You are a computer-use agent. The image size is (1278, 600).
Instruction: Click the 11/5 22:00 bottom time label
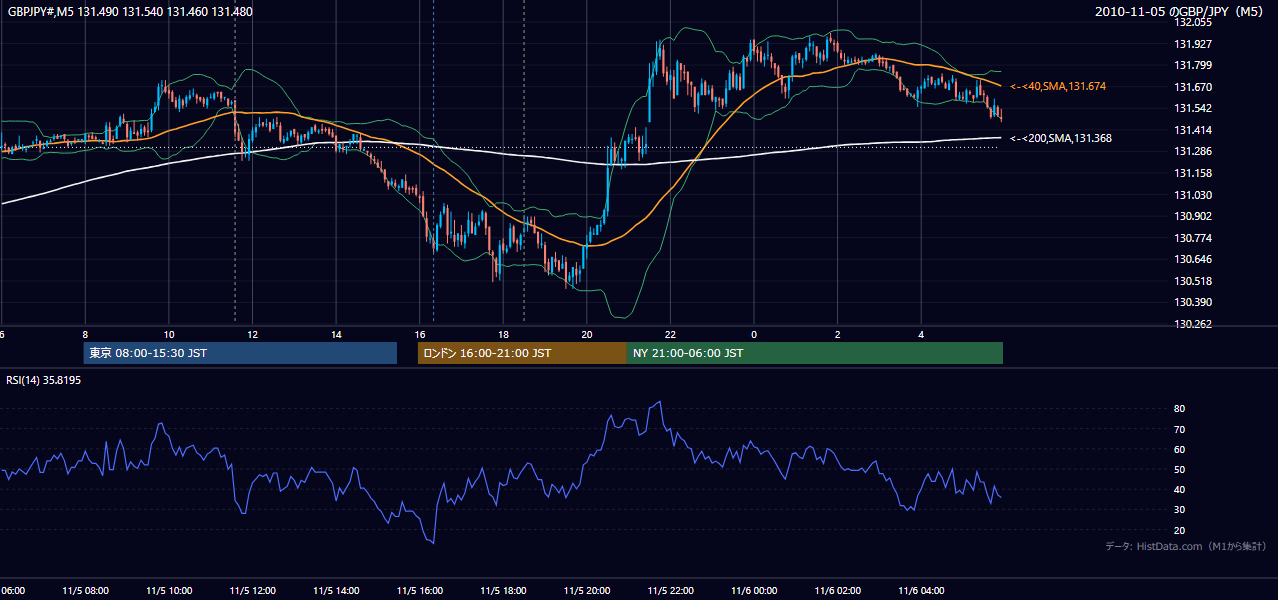[671, 591]
